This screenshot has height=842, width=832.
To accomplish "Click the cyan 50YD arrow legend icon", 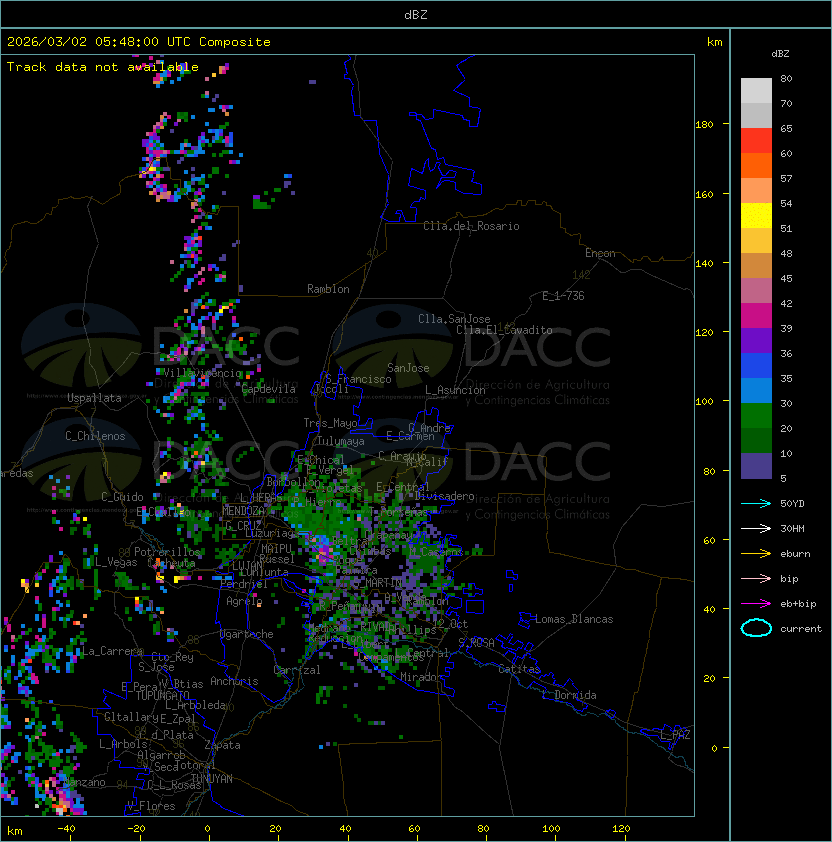I will click(x=756, y=504).
